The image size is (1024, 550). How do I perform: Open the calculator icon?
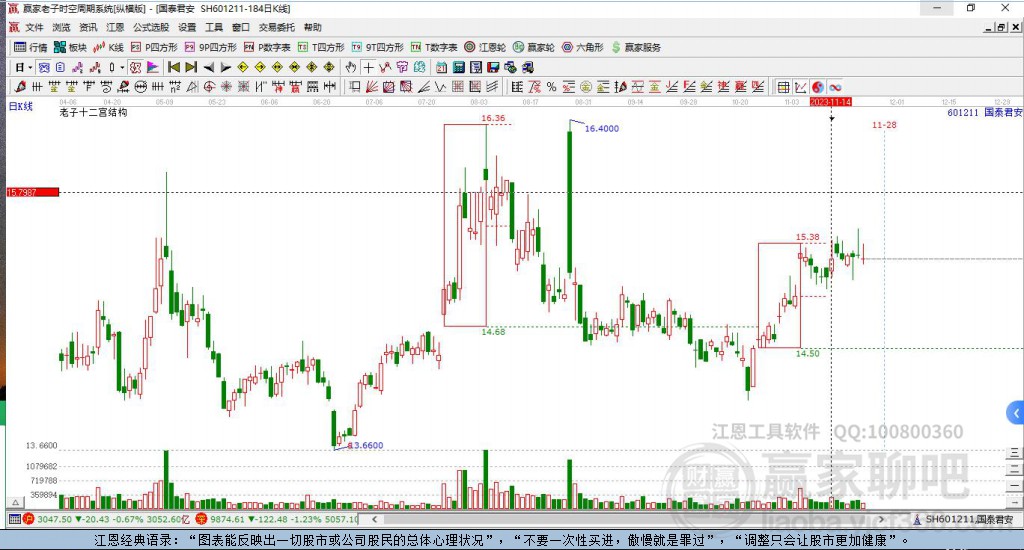click(458, 67)
